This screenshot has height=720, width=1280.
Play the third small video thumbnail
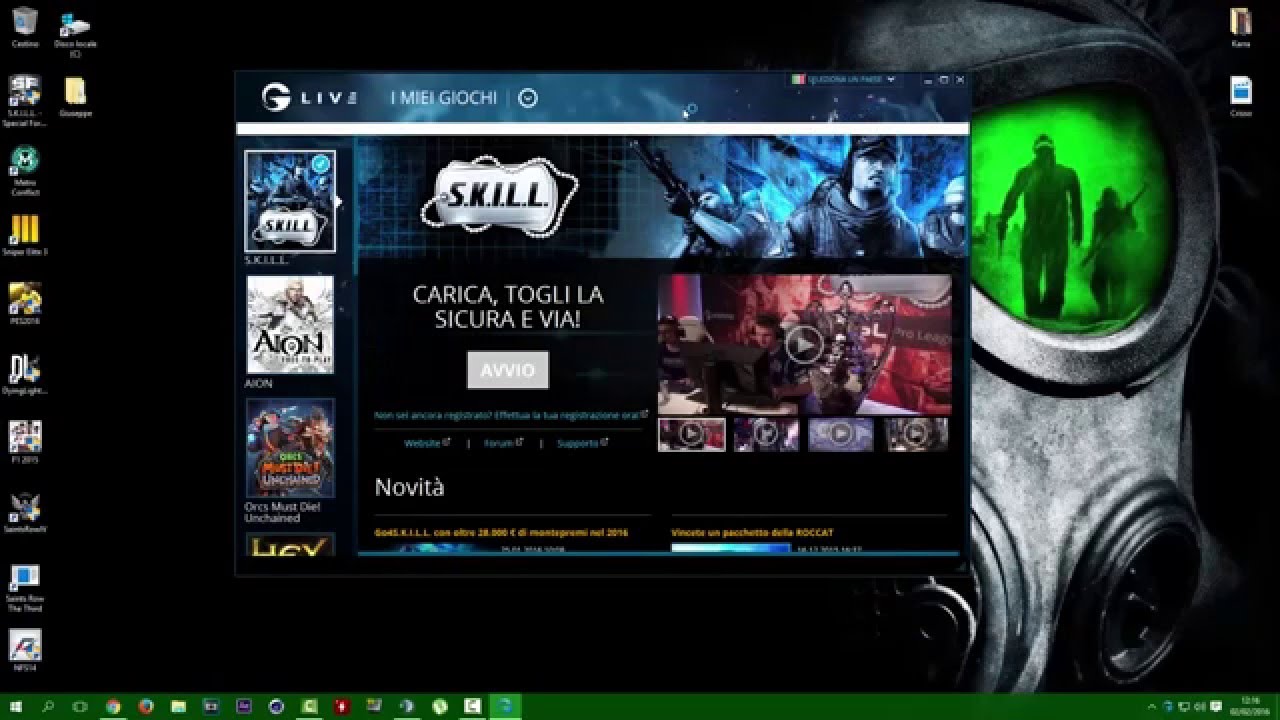[841, 434]
